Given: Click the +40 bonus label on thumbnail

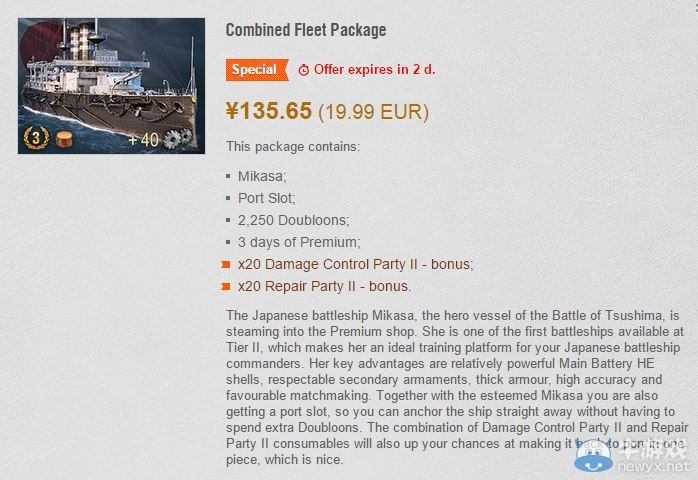Looking at the screenshot, I should [x=143, y=139].
